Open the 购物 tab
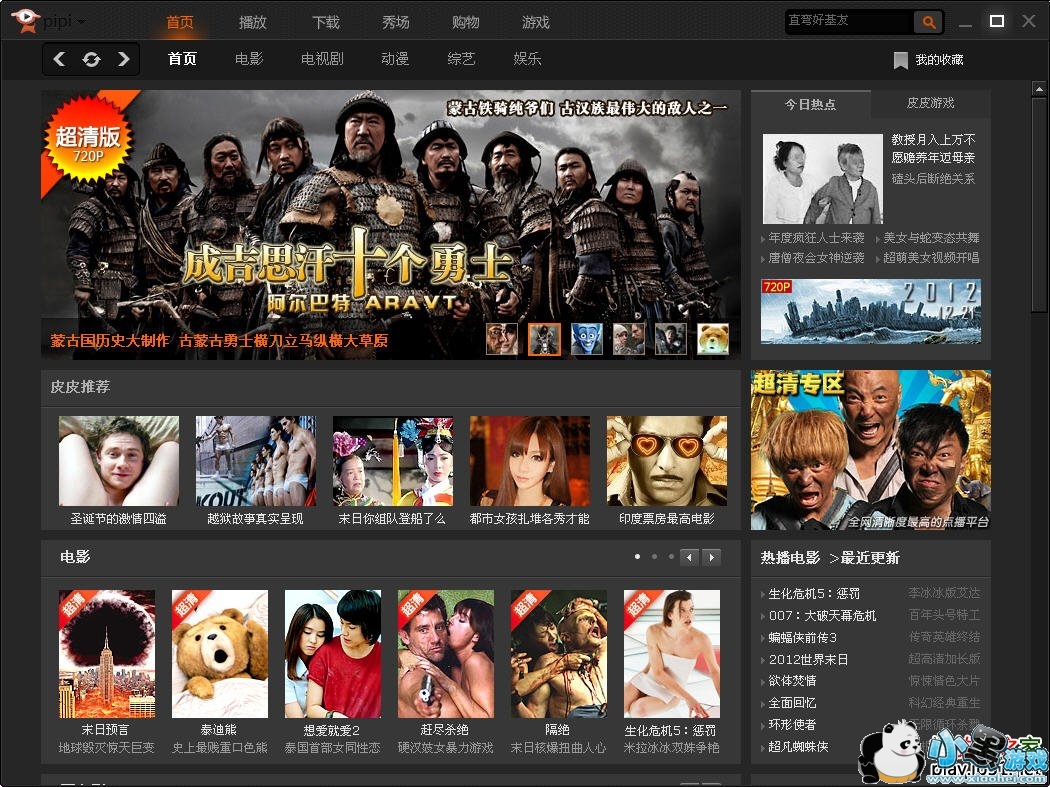 [465, 22]
